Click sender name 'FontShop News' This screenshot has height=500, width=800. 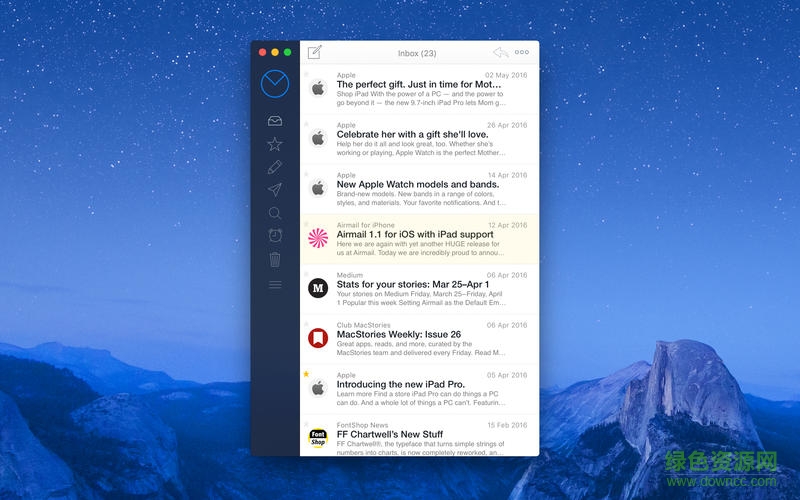pyautogui.click(x=362, y=425)
